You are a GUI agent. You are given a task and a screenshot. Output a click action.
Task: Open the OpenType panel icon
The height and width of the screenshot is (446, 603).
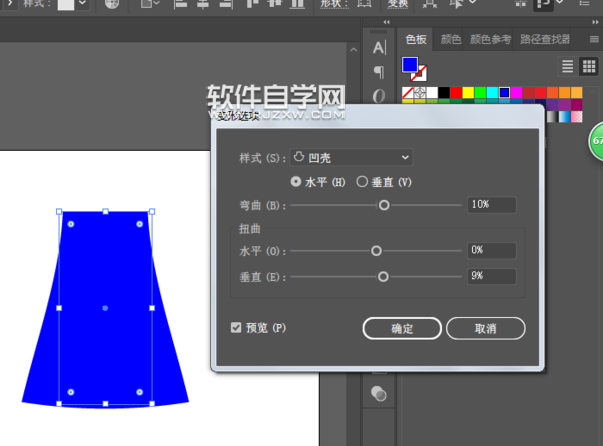[379, 96]
